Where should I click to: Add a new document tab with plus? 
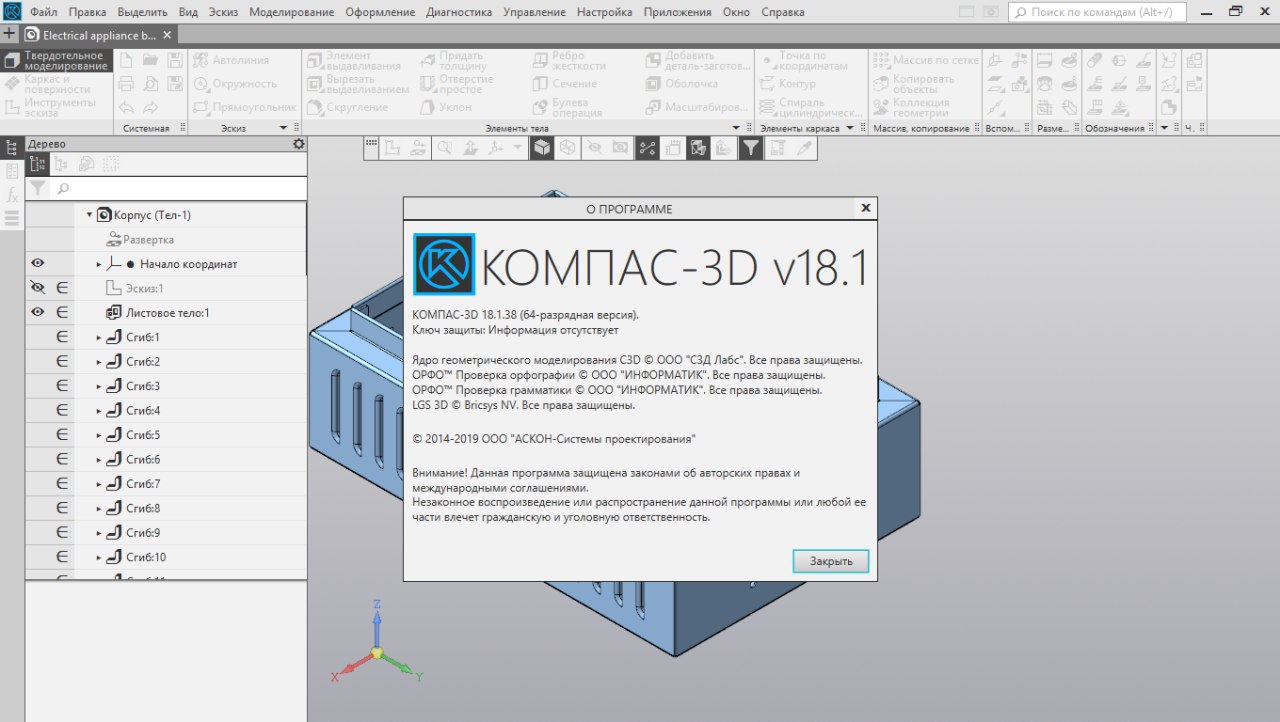10,34
